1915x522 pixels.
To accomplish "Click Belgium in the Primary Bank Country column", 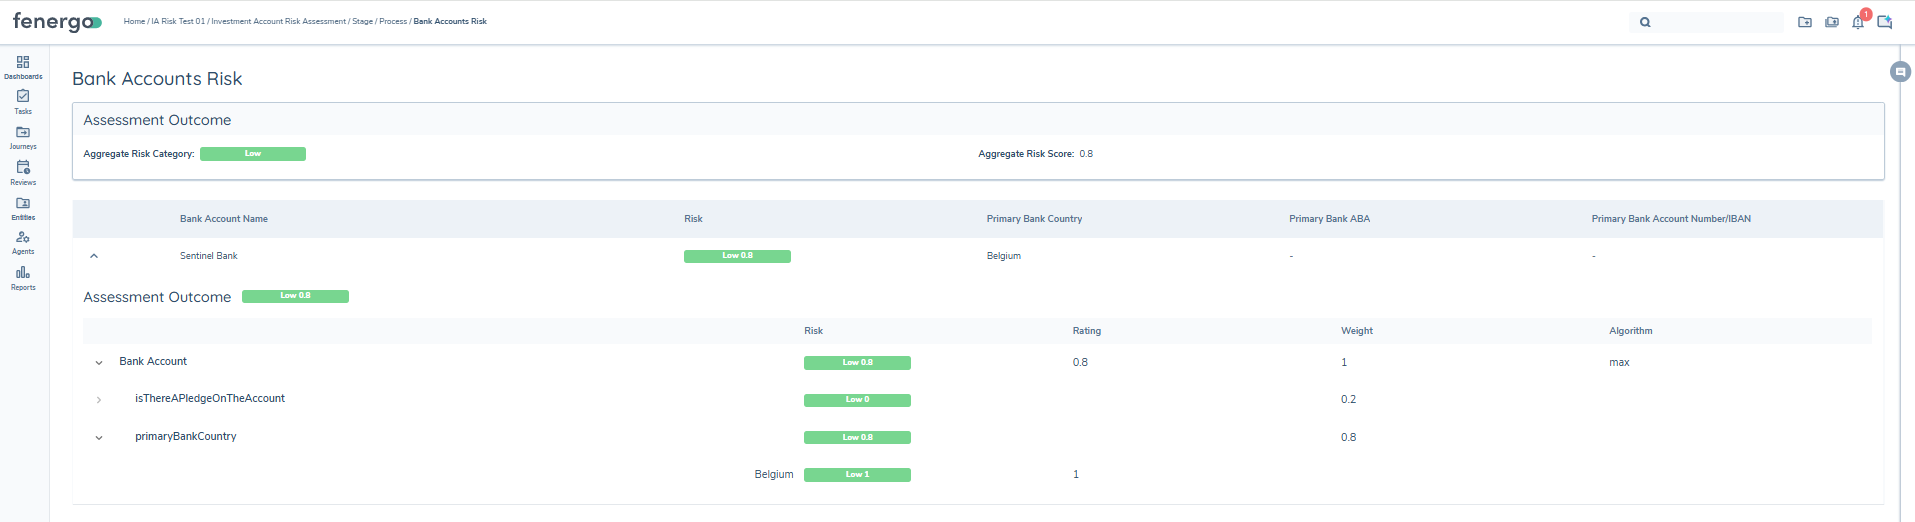I will [1004, 256].
